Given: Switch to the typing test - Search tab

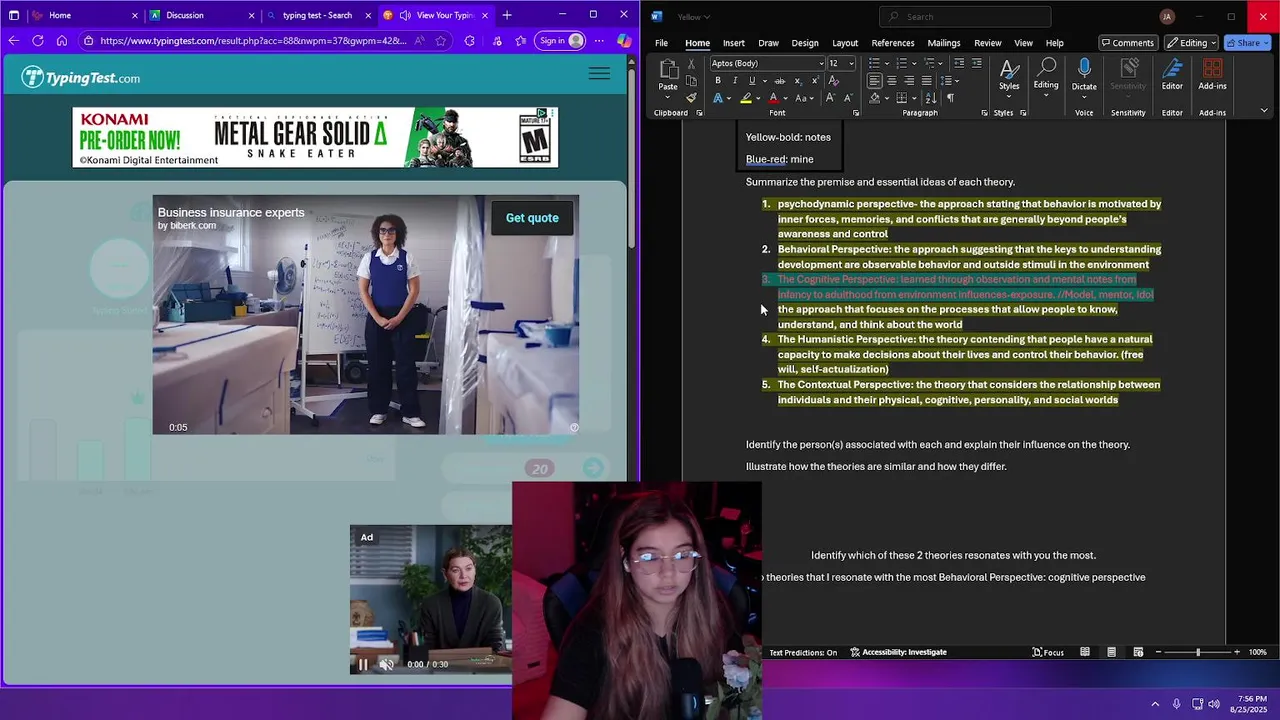Looking at the screenshot, I should tap(318, 15).
